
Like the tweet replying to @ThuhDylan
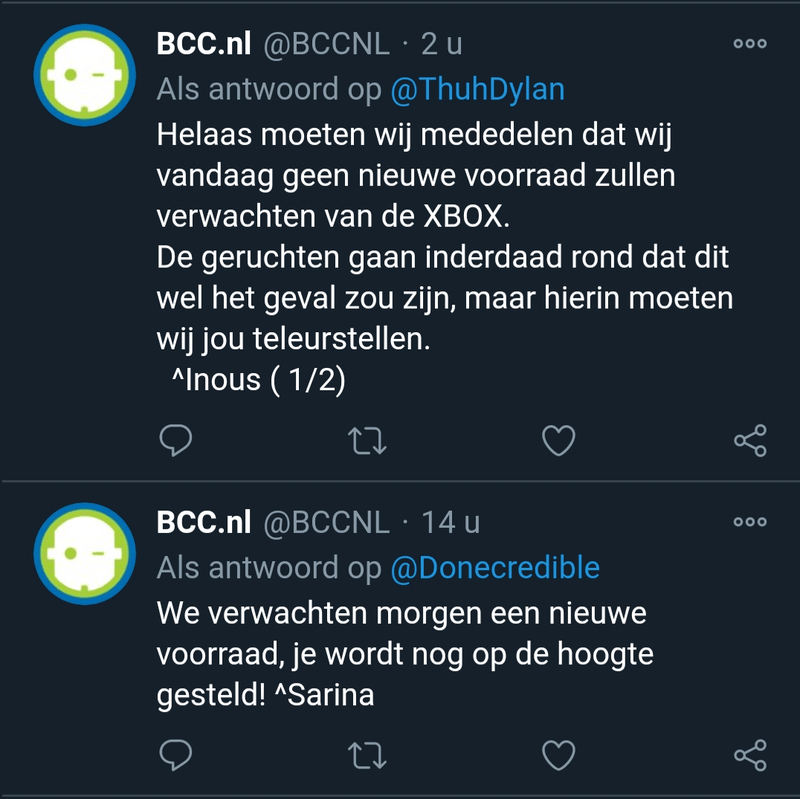pos(559,440)
